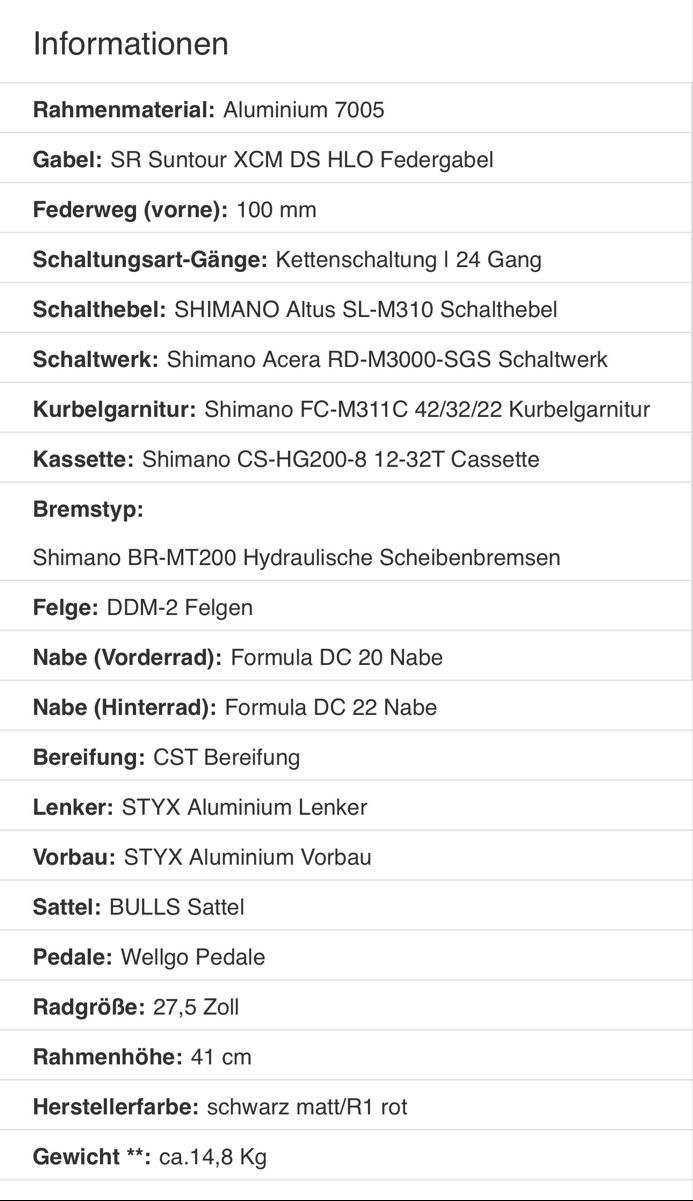
Task: Tap the Radgröße 27,5 Zoll row
Action: pos(346,1007)
